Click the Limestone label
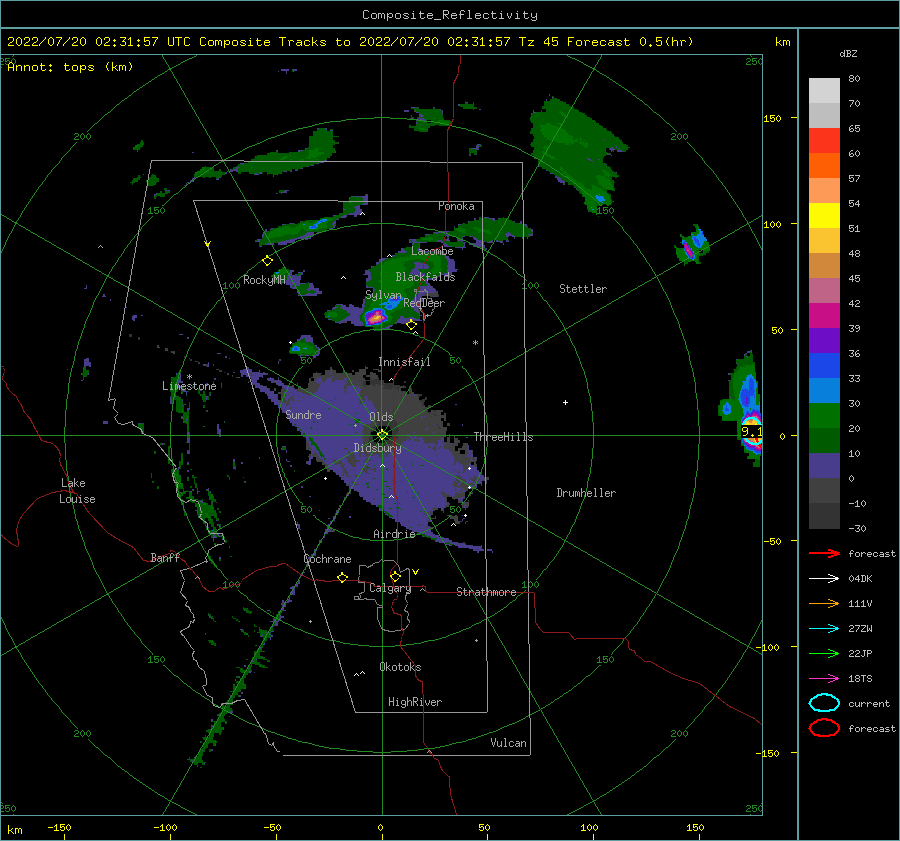 tap(189, 386)
